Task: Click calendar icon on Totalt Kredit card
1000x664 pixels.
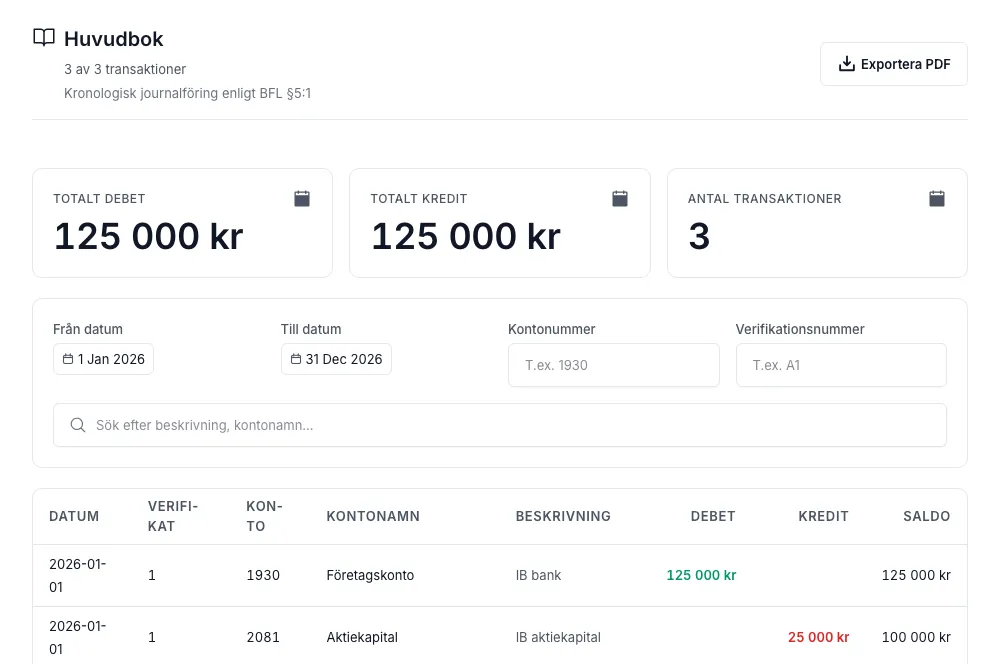Action: click(x=619, y=198)
